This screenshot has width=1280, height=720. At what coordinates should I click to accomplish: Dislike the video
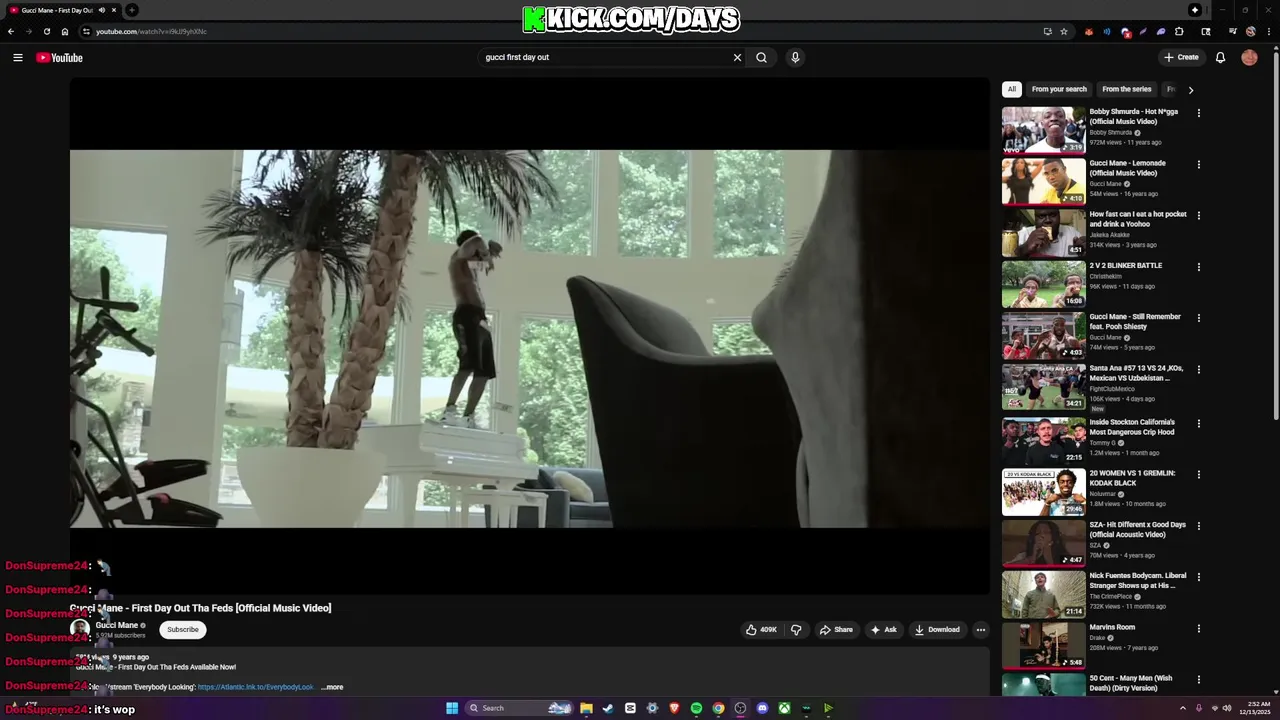click(796, 630)
